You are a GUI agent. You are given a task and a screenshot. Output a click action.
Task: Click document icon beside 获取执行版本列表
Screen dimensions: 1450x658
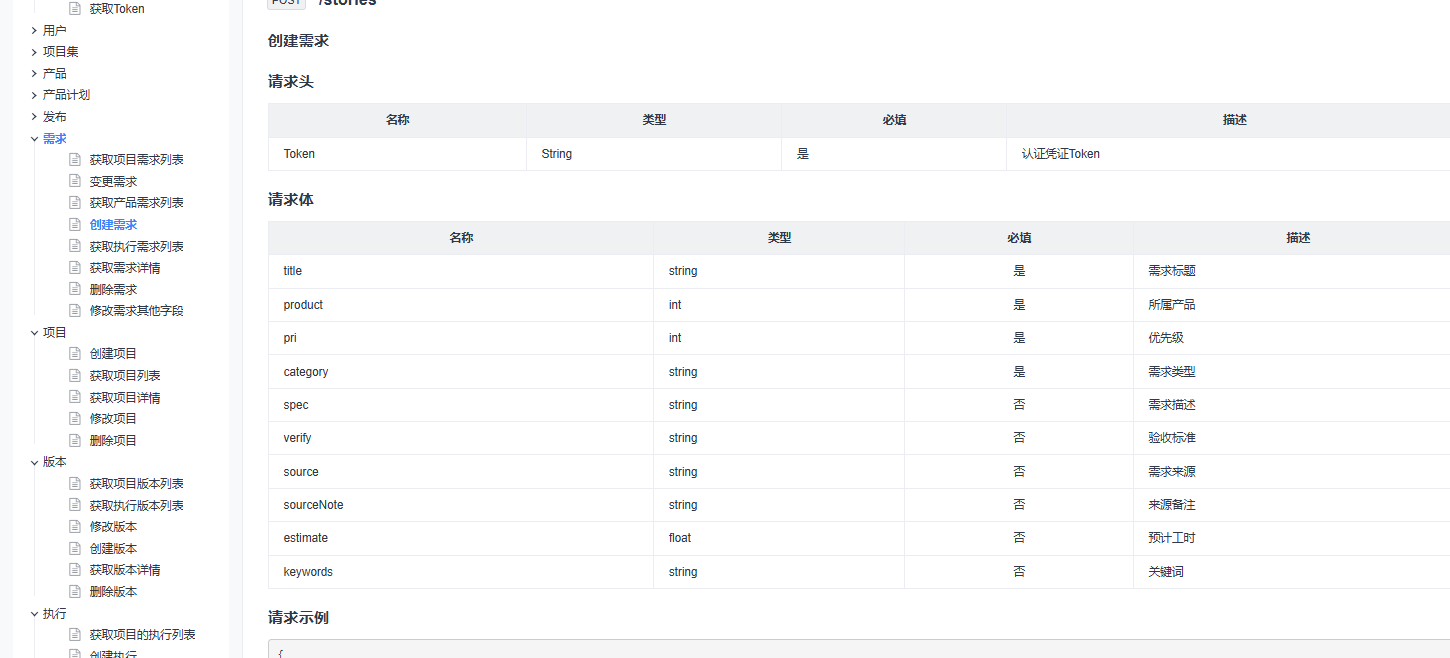[x=74, y=505]
